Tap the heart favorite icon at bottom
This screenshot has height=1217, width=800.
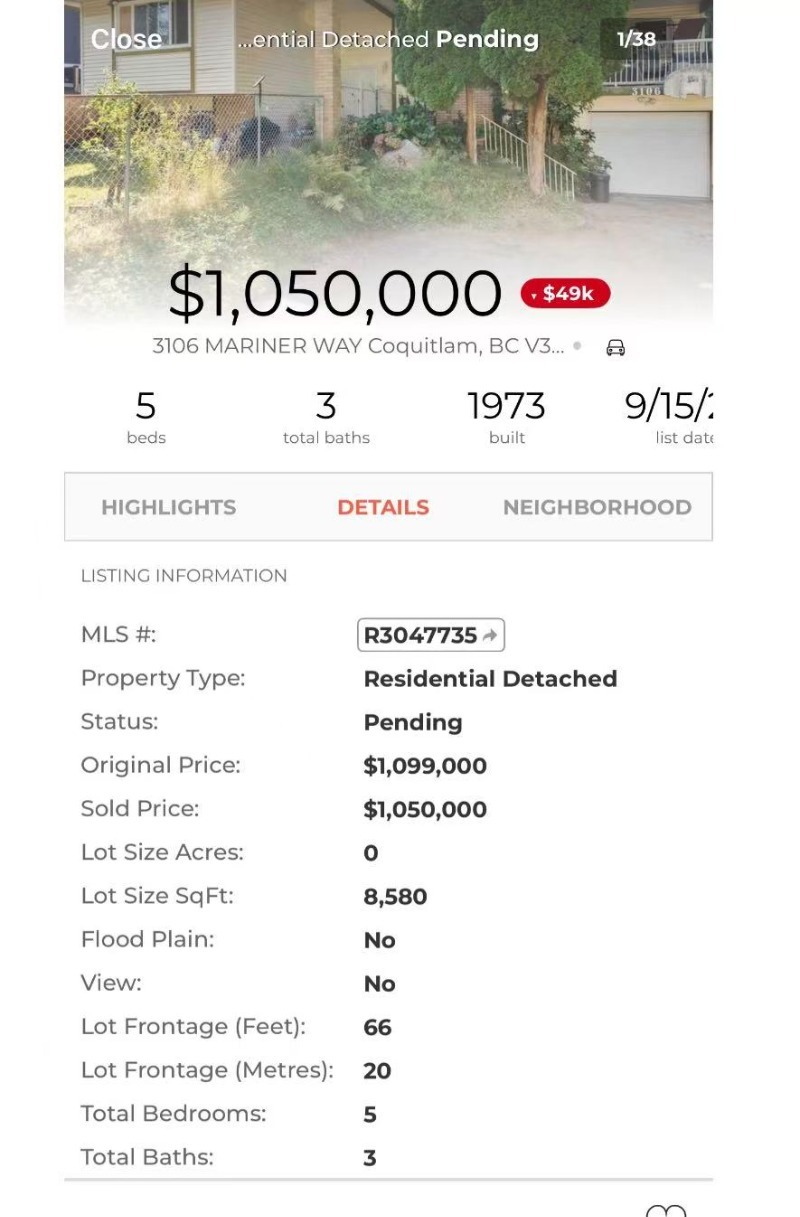666,1210
